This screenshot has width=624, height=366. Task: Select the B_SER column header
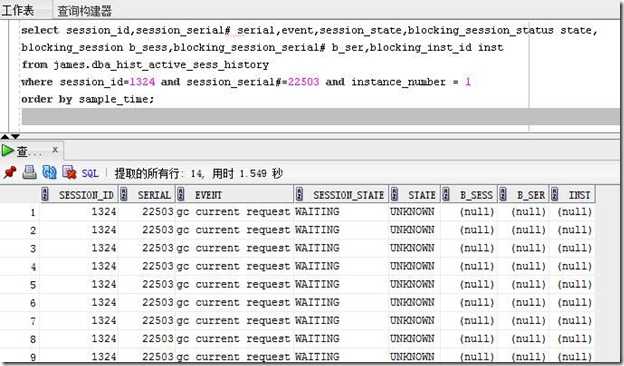coord(524,195)
